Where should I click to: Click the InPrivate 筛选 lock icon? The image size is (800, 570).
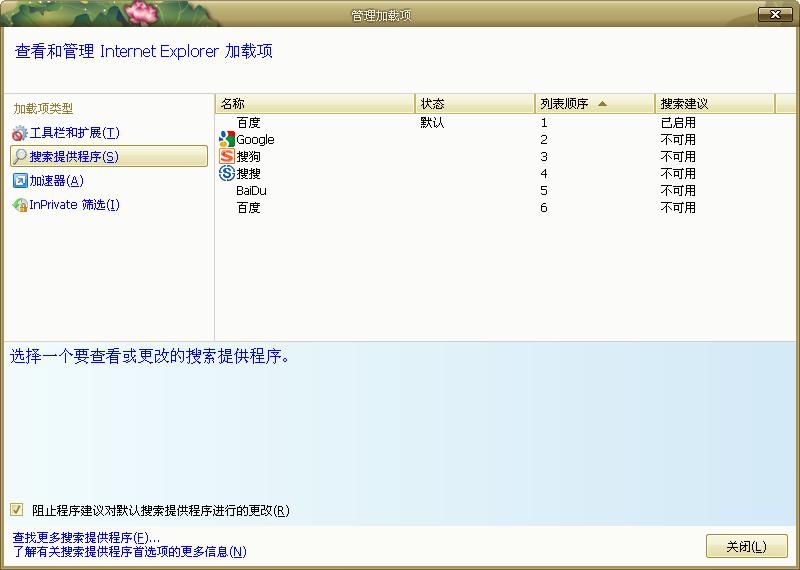pos(20,205)
